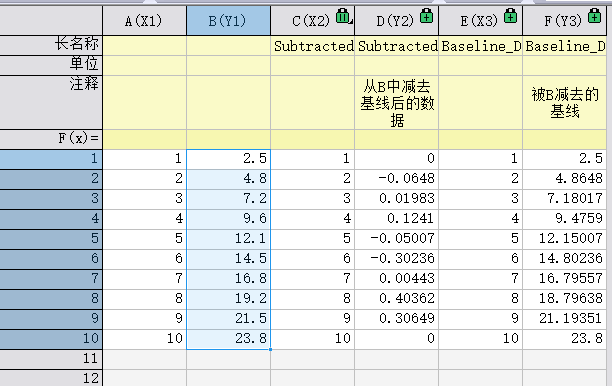Click cell value 9.6 in column B
The width and height of the screenshot is (612, 386).
pos(228,219)
